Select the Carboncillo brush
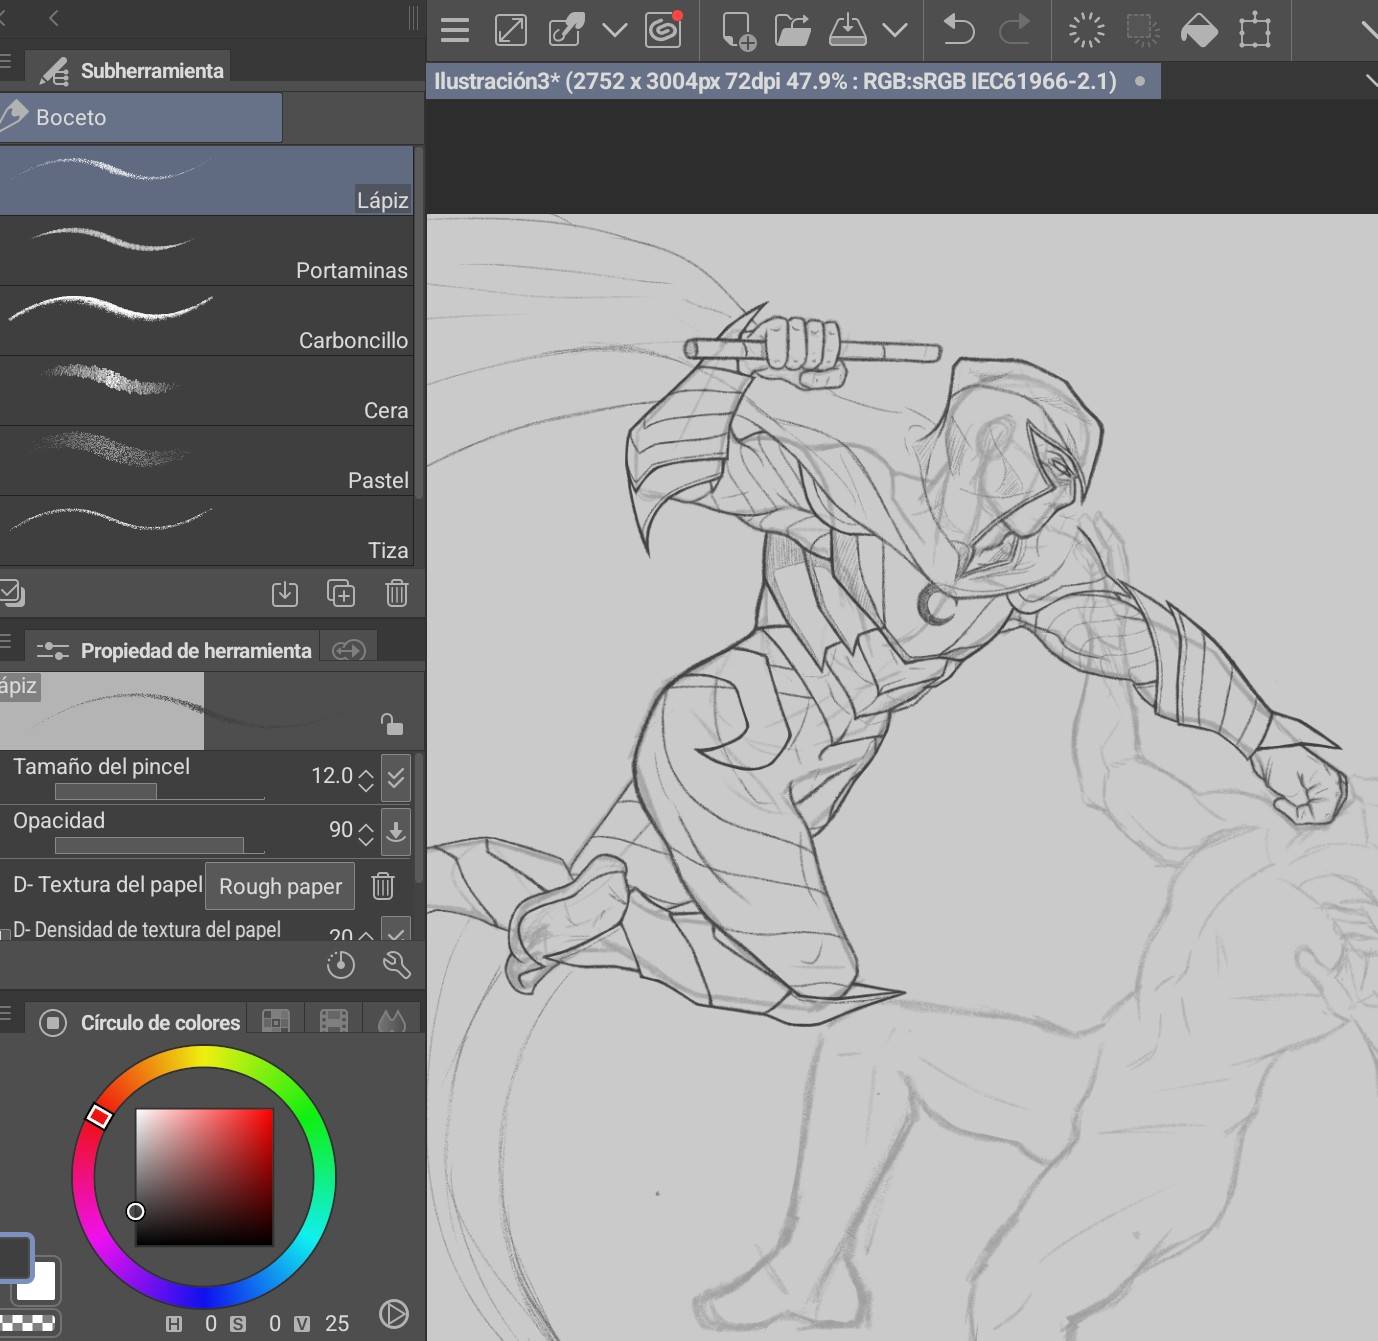Image resolution: width=1378 pixels, height=1341 pixels. point(206,321)
